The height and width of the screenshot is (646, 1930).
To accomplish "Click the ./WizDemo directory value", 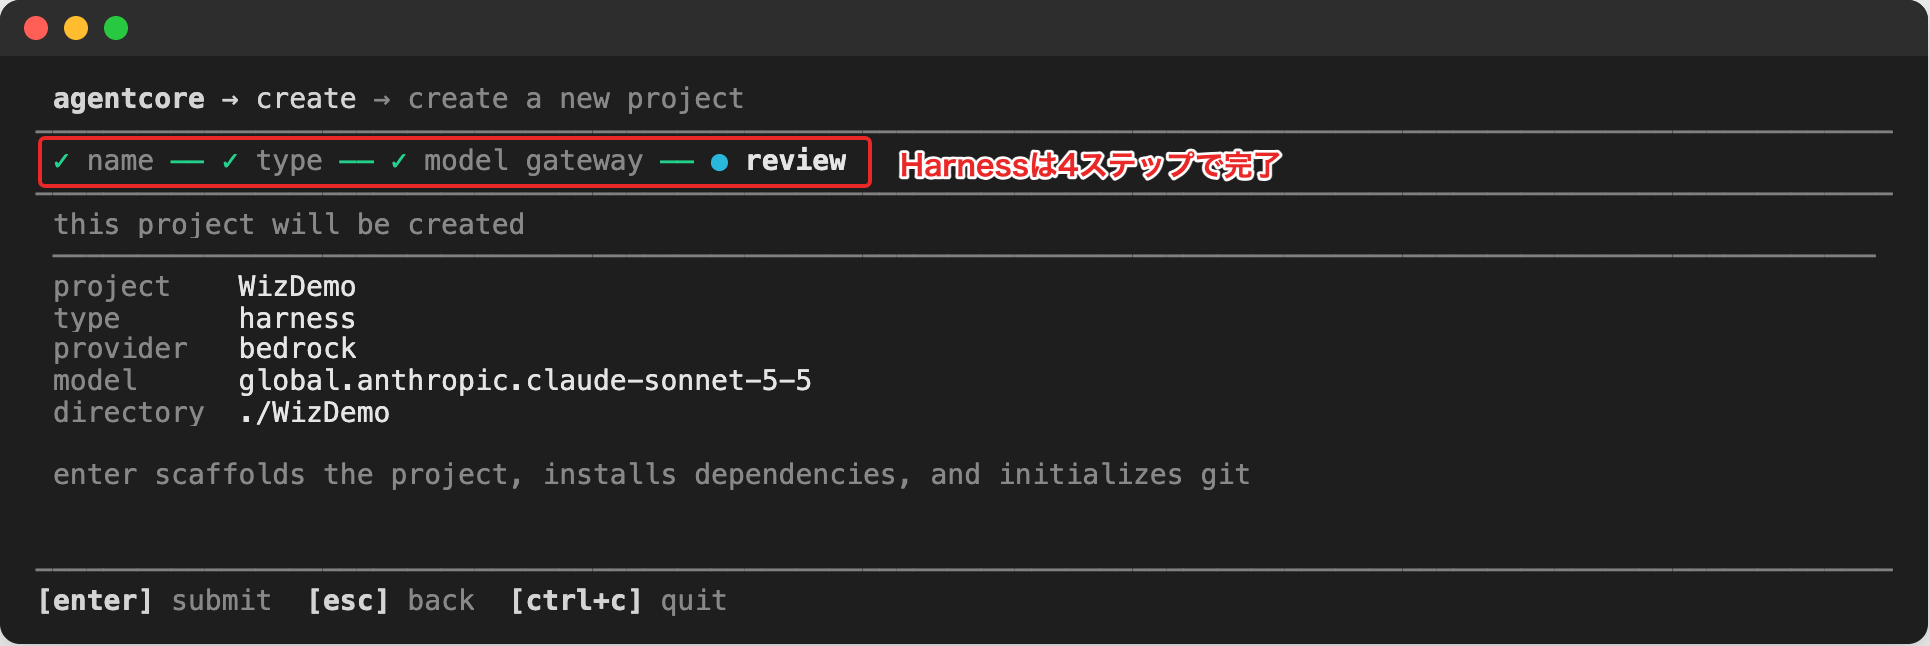I will [x=314, y=412].
